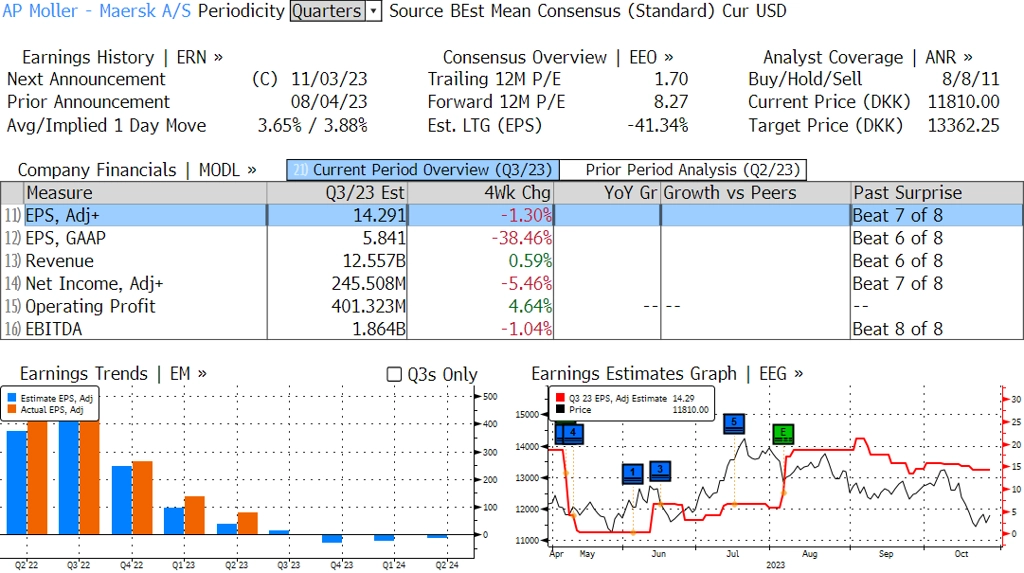Click Revenue estimate 12.557B cell

[x=337, y=261]
